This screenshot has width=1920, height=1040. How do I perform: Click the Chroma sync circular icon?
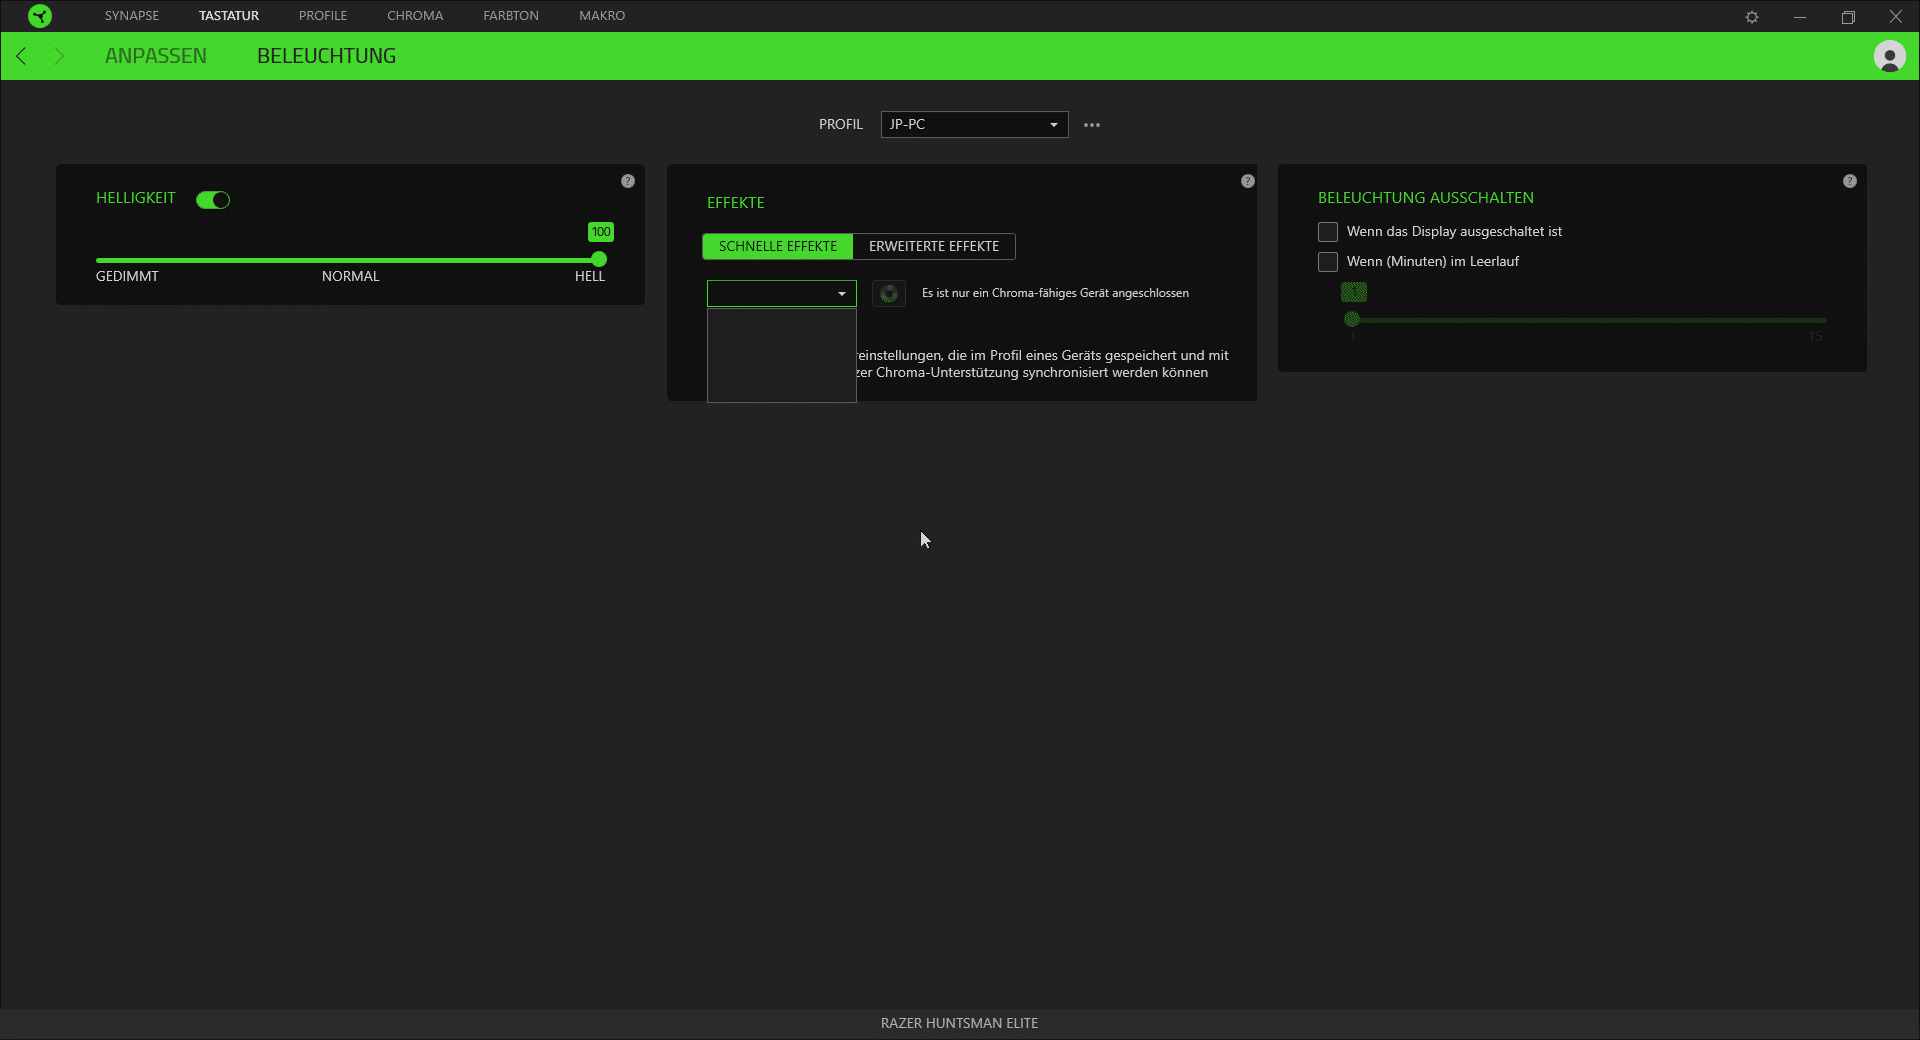[888, 294]
